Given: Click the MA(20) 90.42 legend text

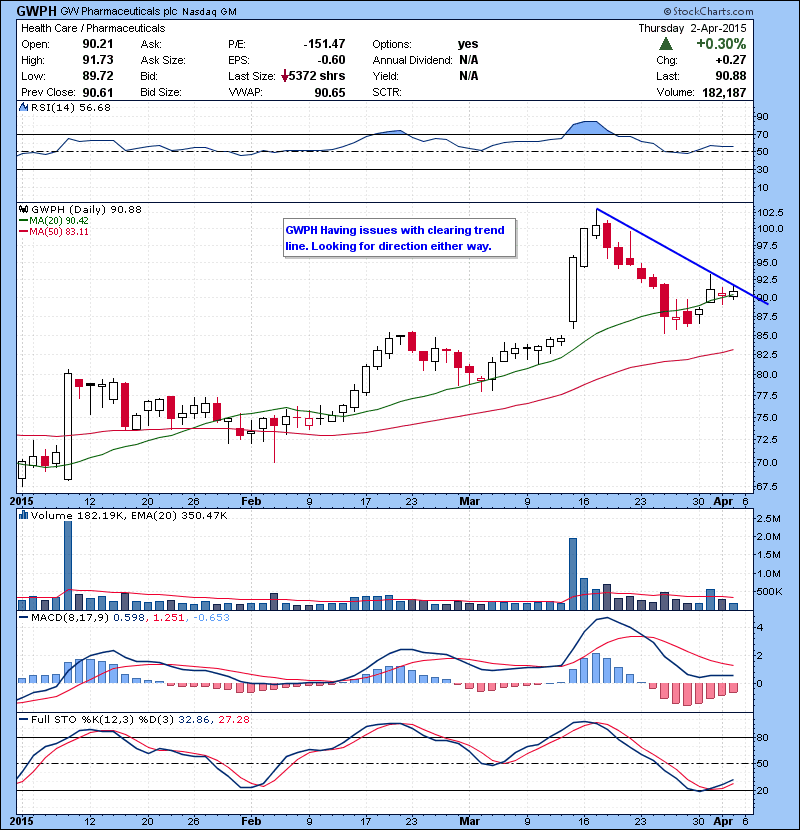Looking at the screenshot, I should click(x=59, y=221).
